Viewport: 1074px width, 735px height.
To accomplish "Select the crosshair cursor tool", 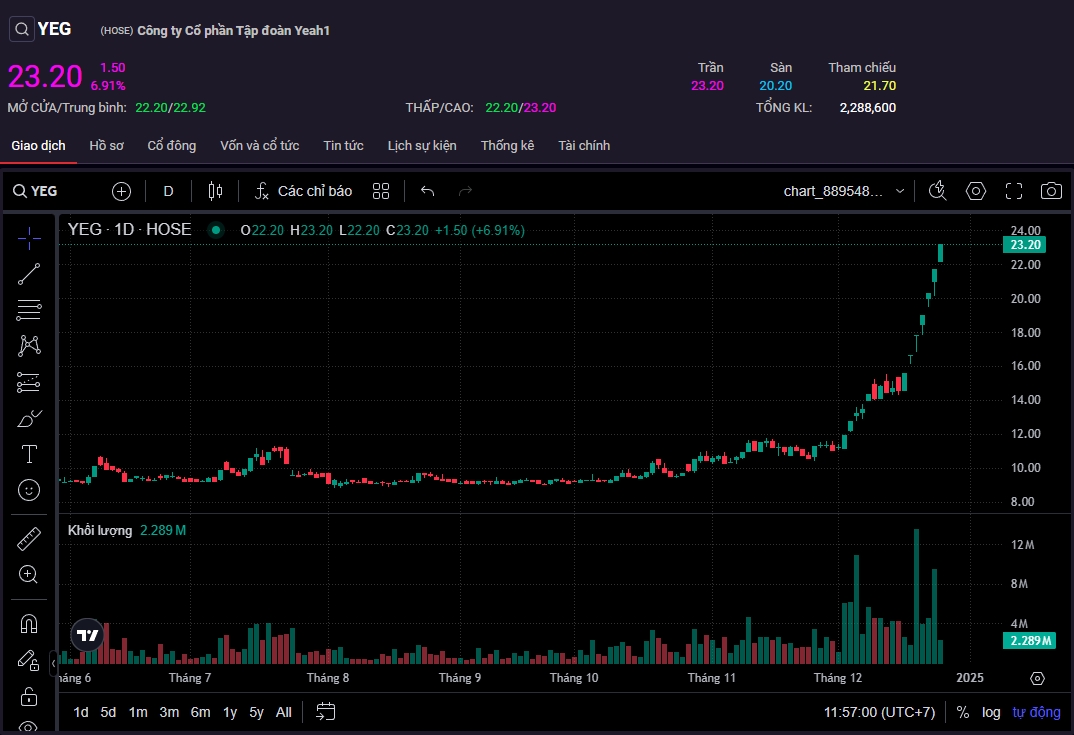I will click(x=29, y=238).
